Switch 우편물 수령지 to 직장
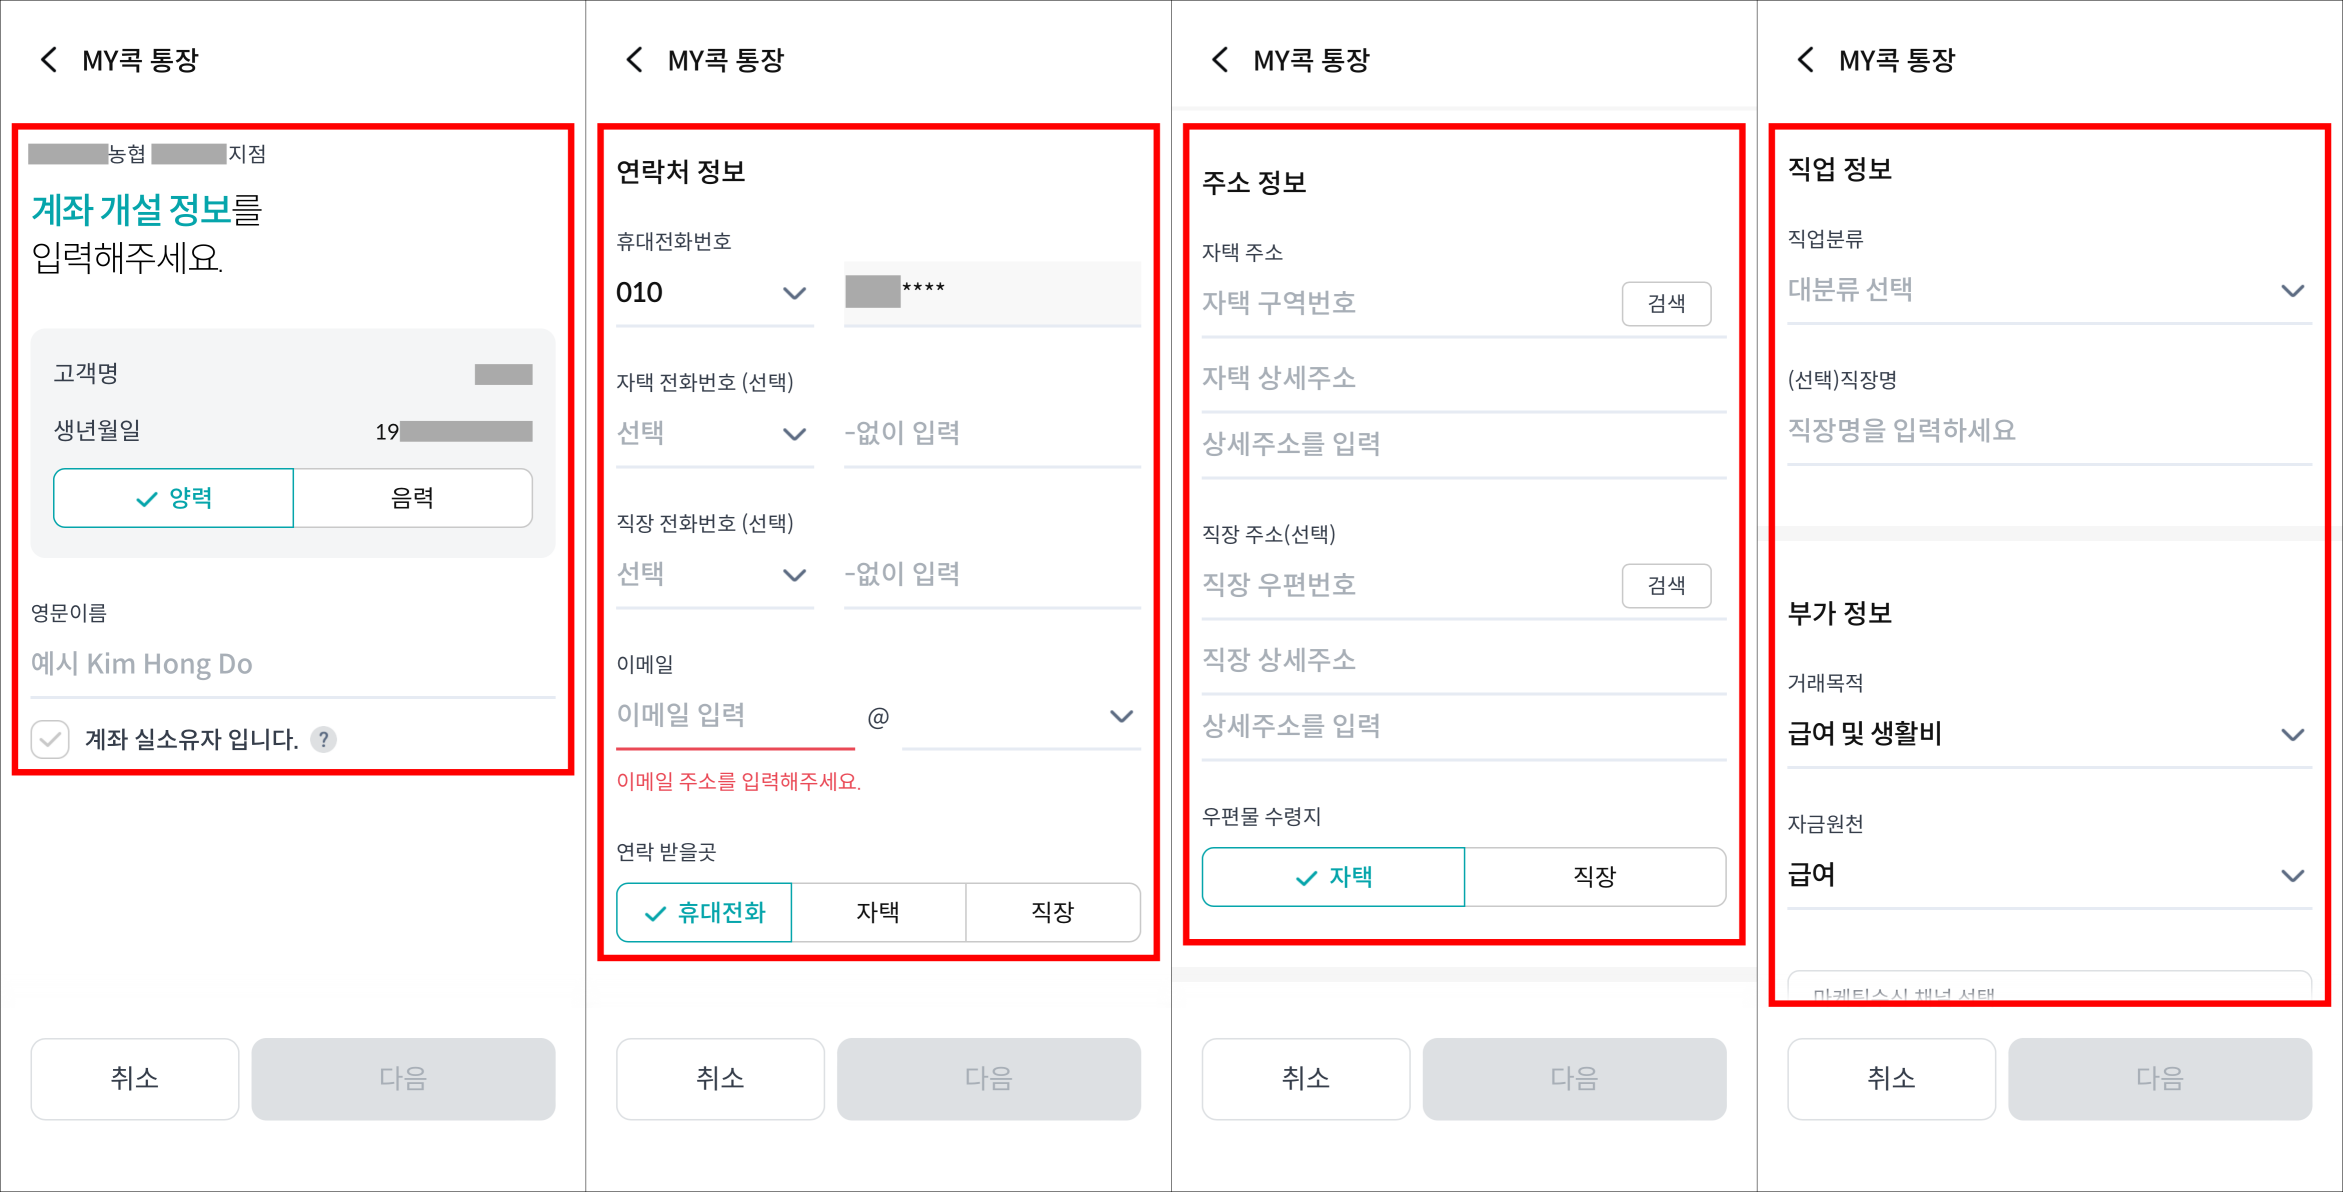2343x1192 pixels. 1595,876
